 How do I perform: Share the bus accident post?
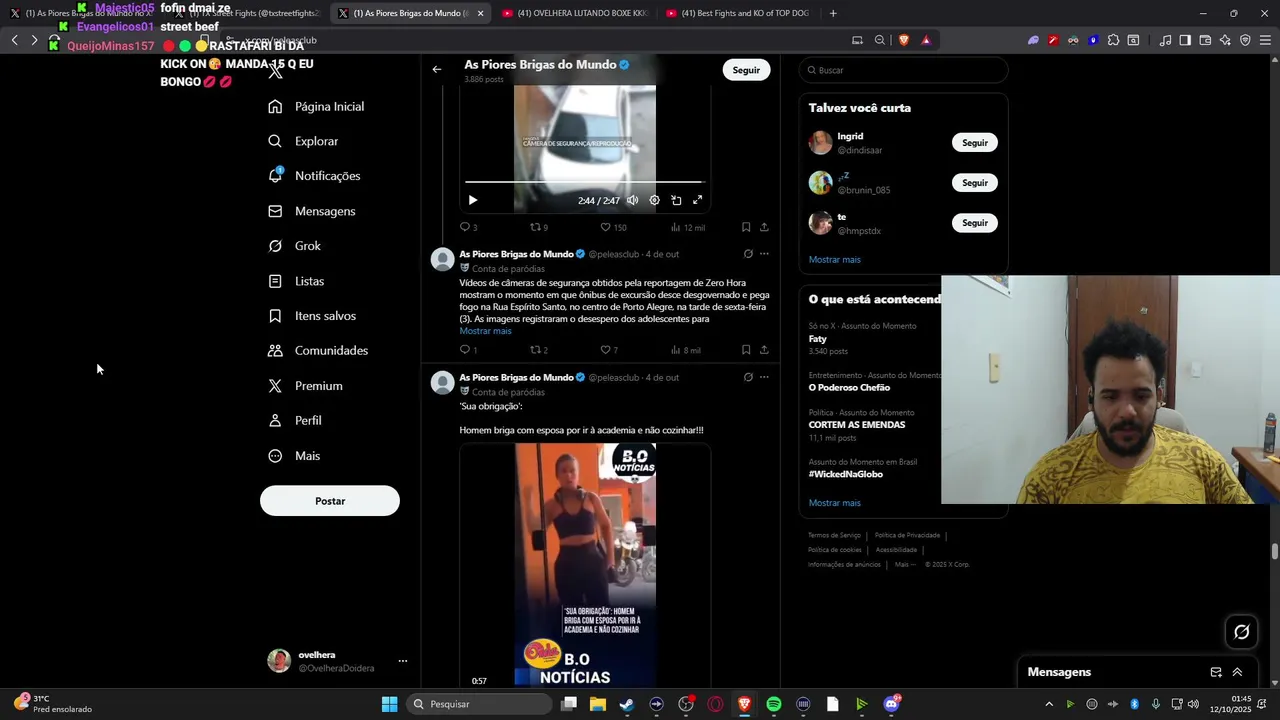pos(764,350)
